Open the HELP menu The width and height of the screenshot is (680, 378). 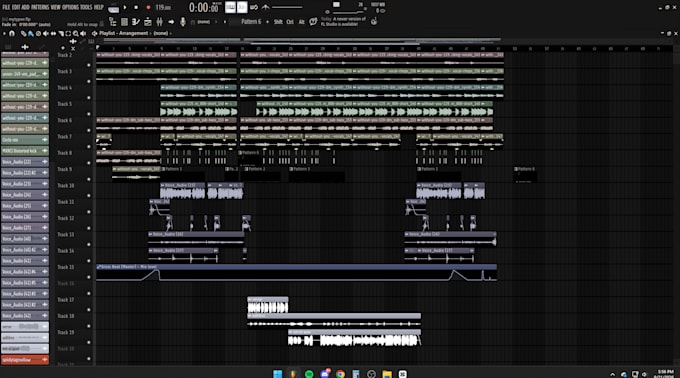coord(99,7)
